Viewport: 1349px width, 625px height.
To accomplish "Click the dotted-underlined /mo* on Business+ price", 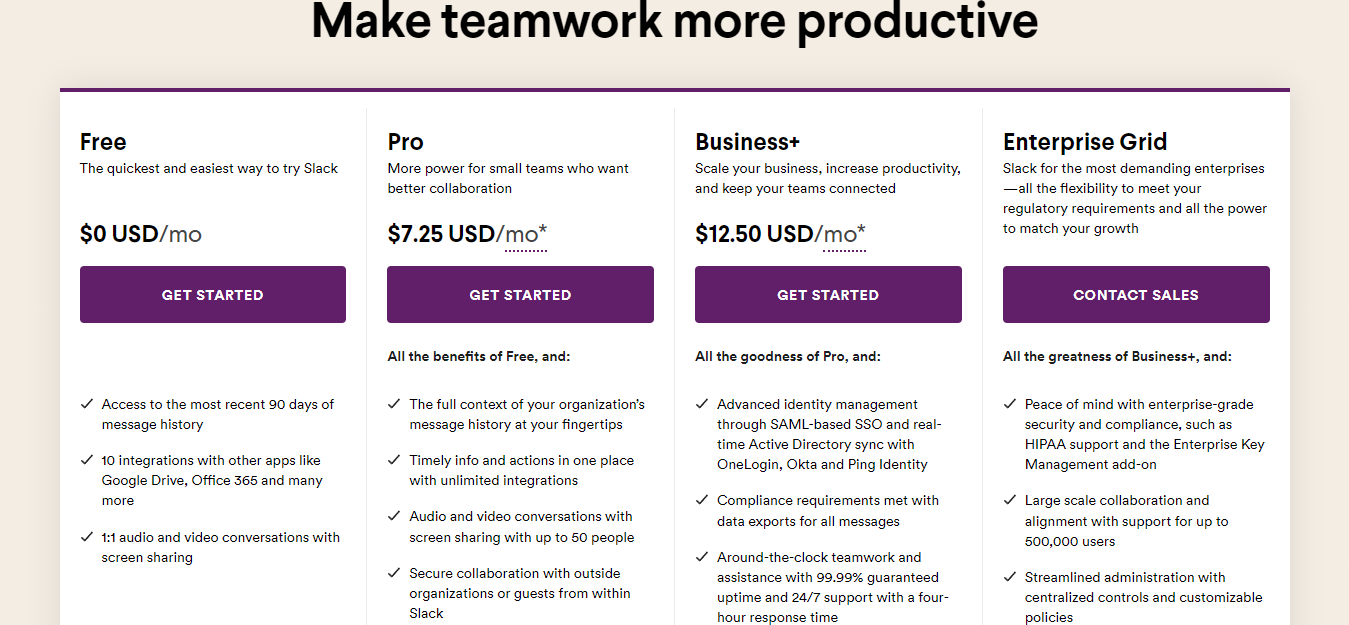I will [x=844, y=235].
